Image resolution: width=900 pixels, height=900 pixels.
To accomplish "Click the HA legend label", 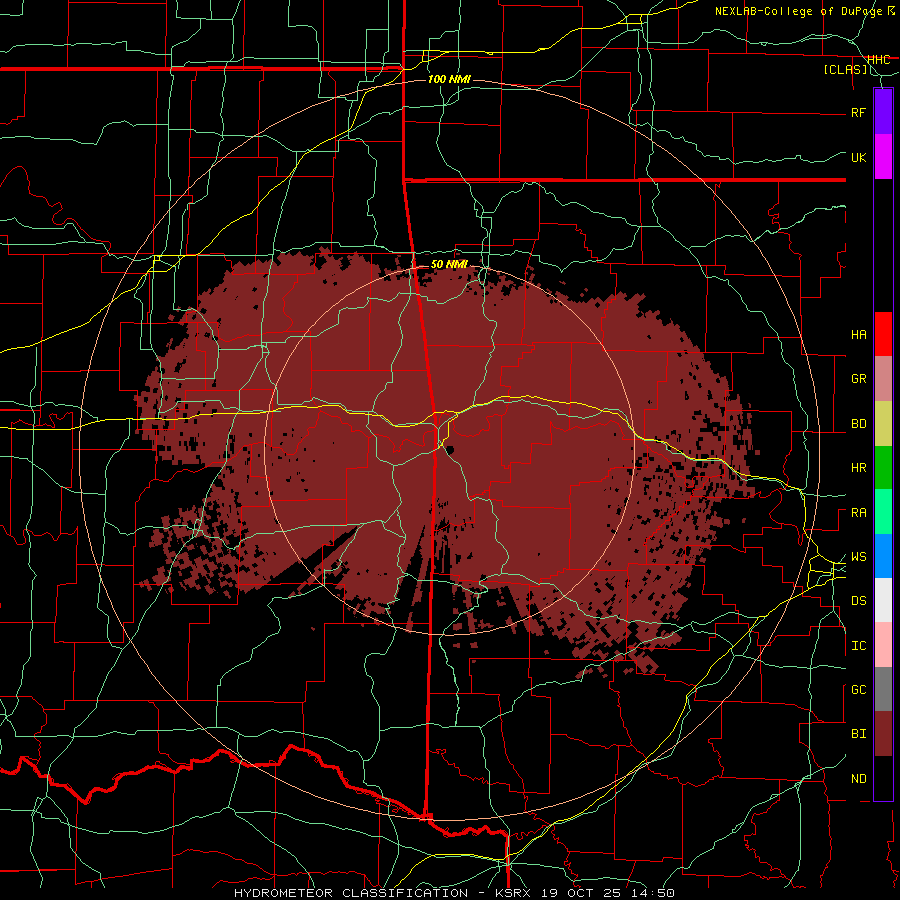I will point(858,335).
